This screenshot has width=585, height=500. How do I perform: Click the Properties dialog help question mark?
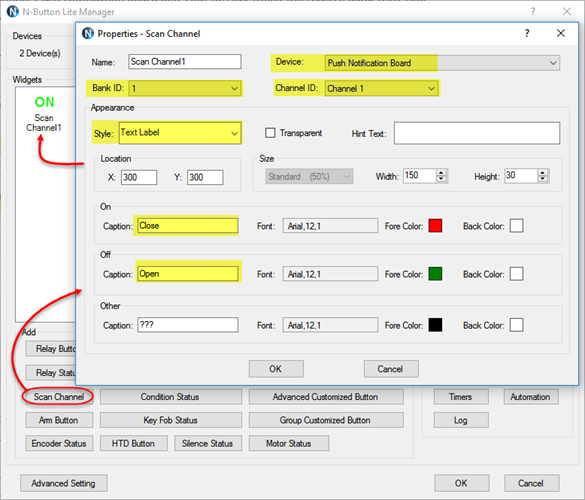coord(527,34)
